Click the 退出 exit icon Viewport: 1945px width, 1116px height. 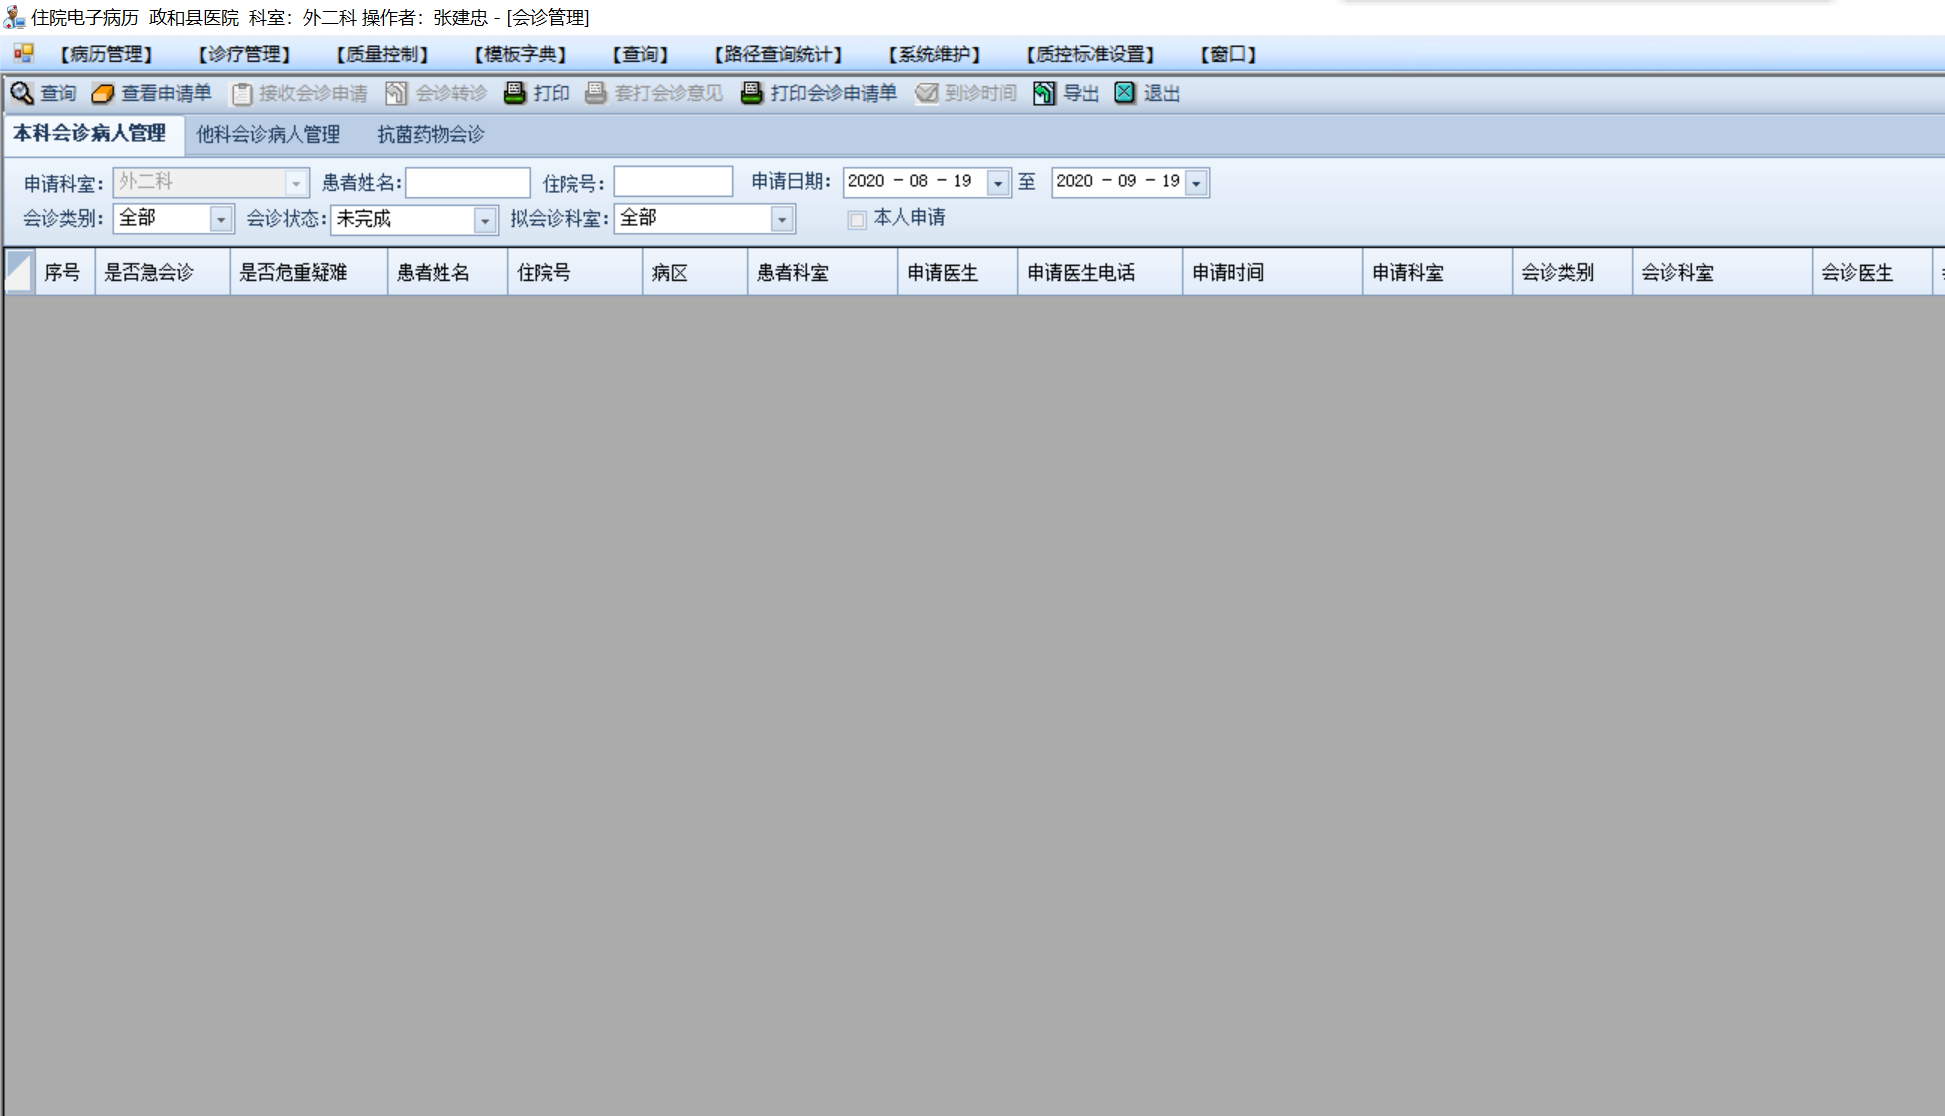coord(1125,93)
